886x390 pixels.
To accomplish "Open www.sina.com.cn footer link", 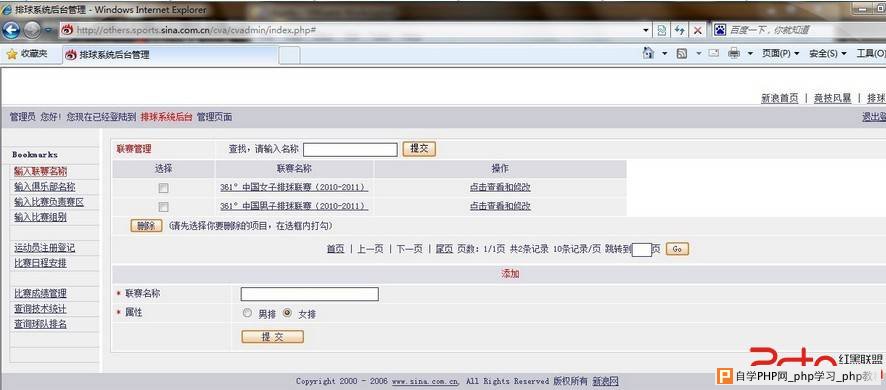I will click(425, 382).
